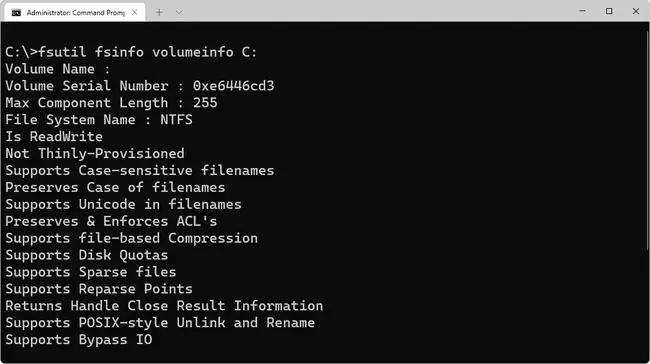Screen dimensions: 650x364
Task: Click the vertical scrollbar thumb
Action: click(648, 139)
